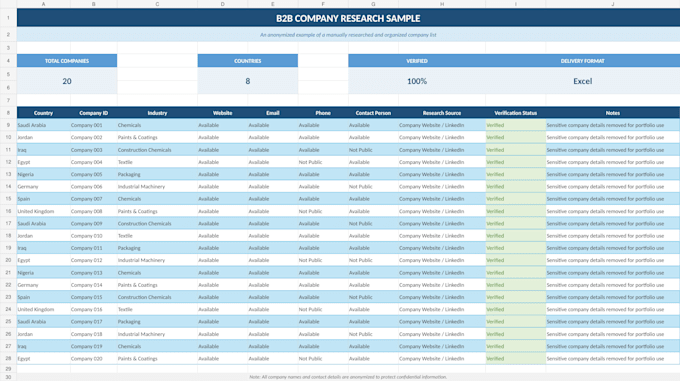The image size is (680, 381).
Task: Click the Industry table header
Action: [157, 113]
